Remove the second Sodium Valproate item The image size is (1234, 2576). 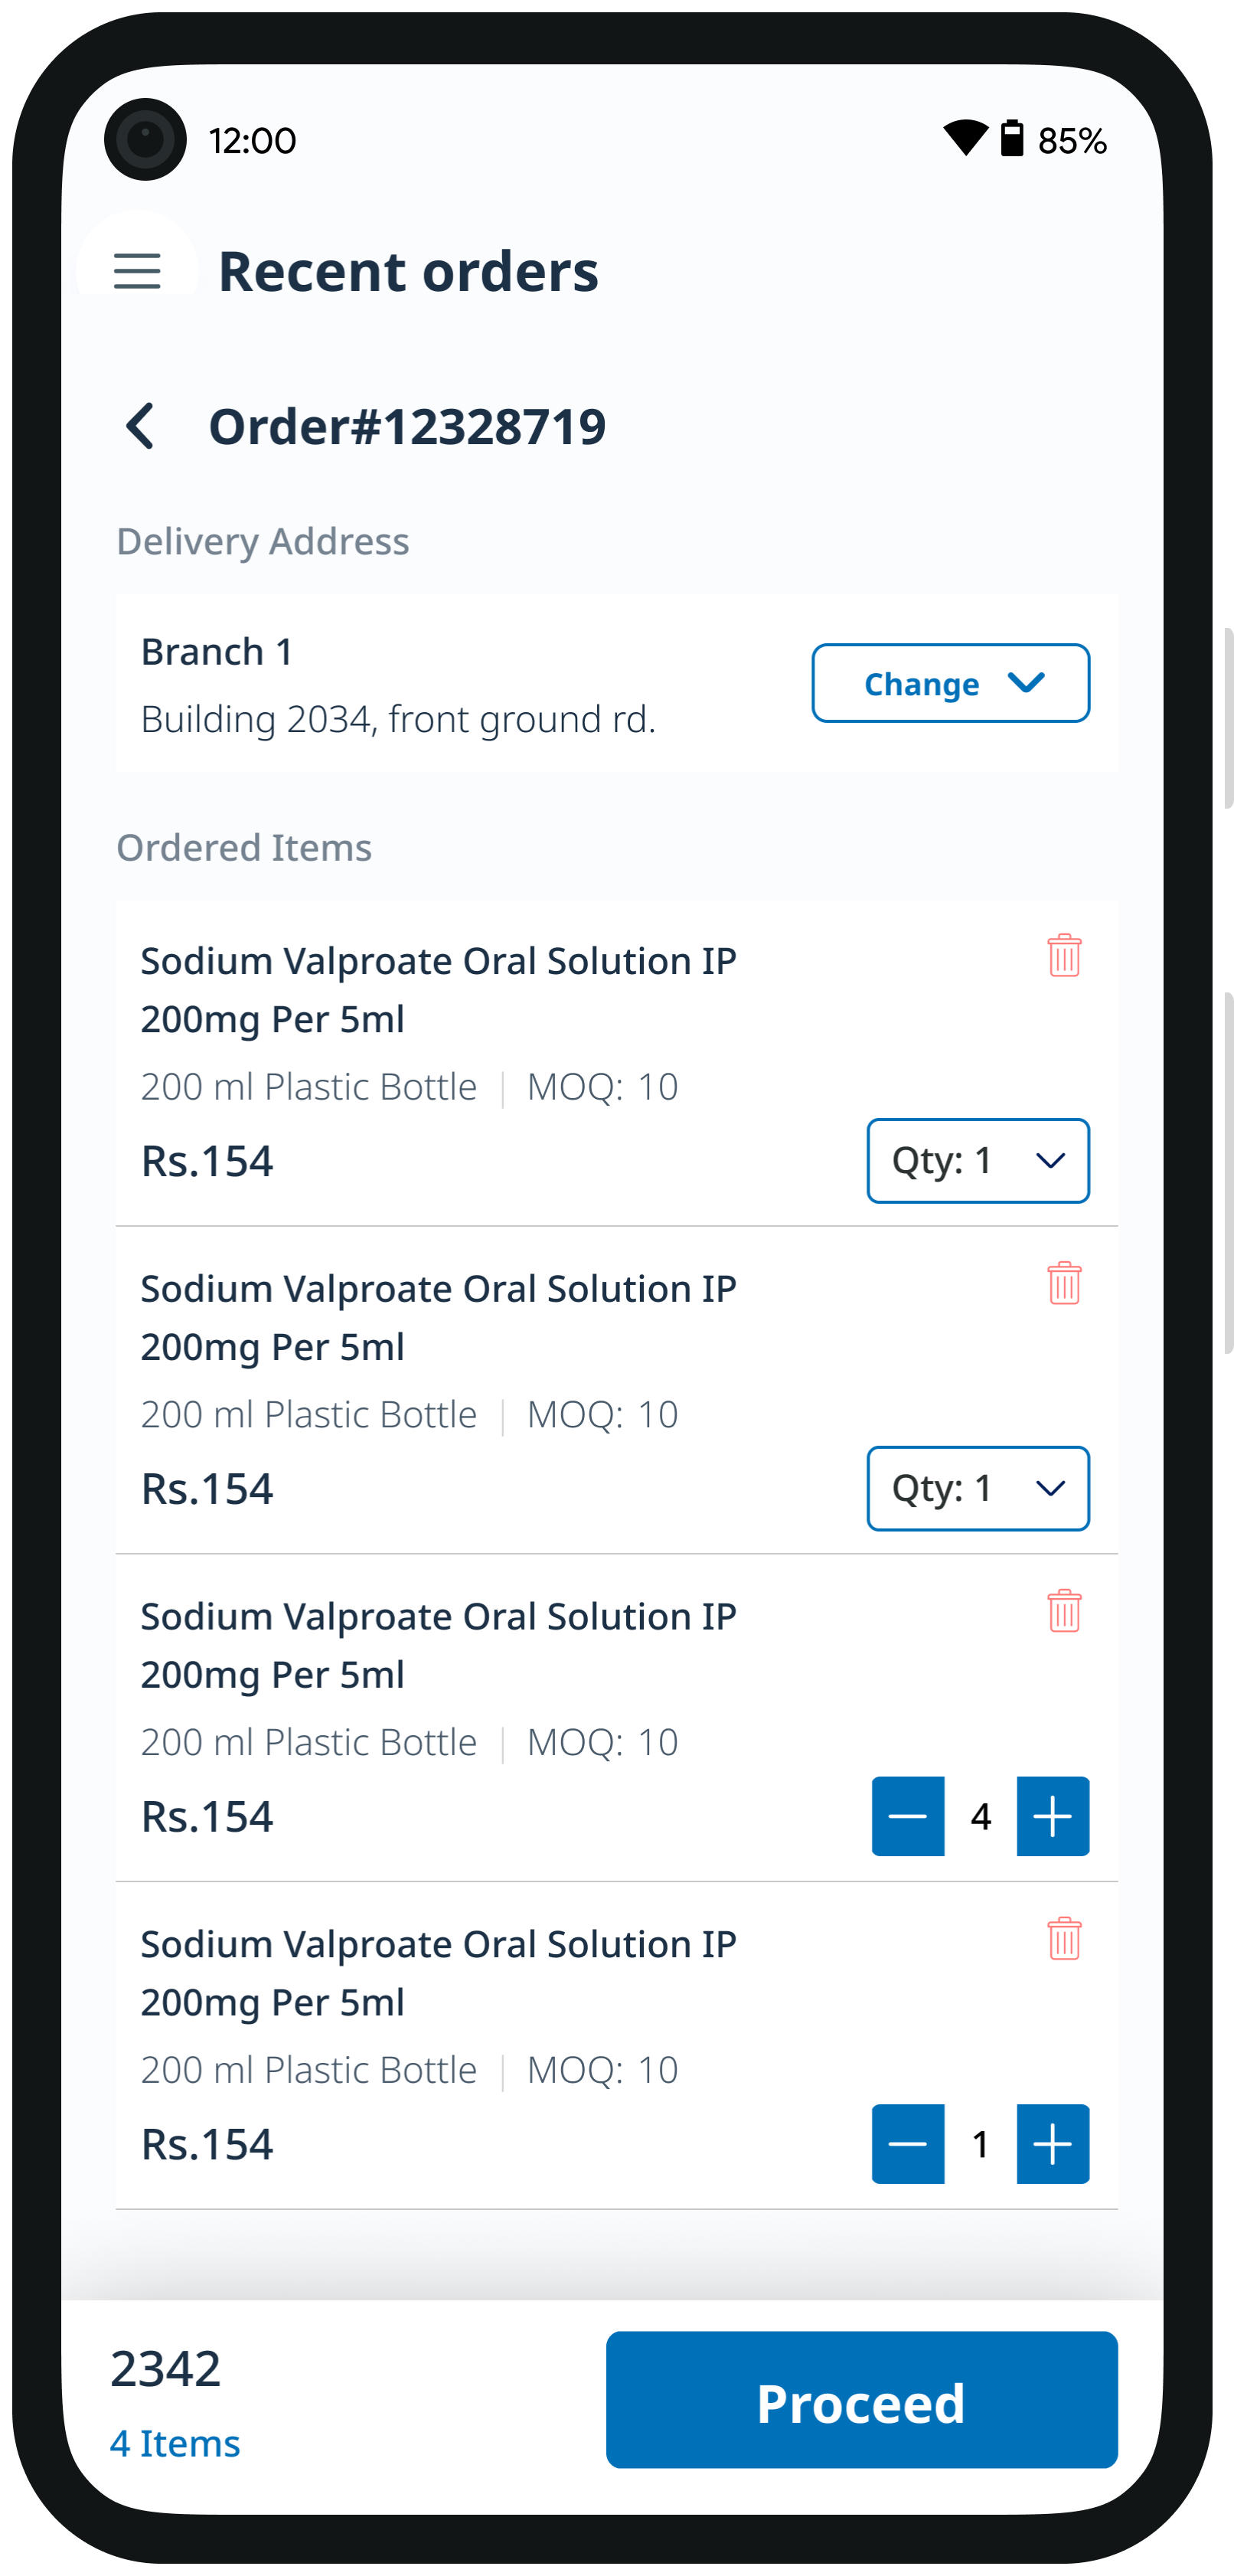click(1064, 1283)
